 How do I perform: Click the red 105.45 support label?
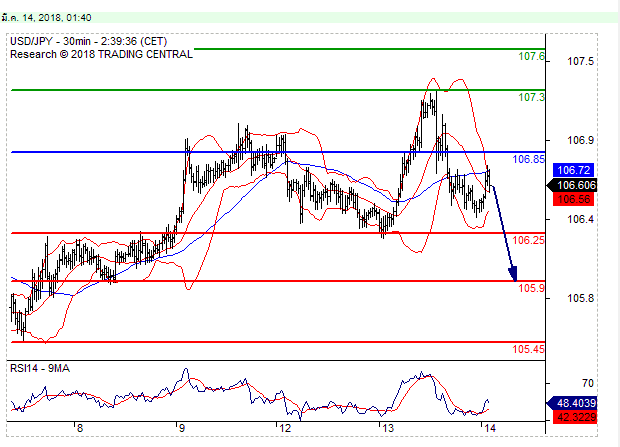pos(528,349)
